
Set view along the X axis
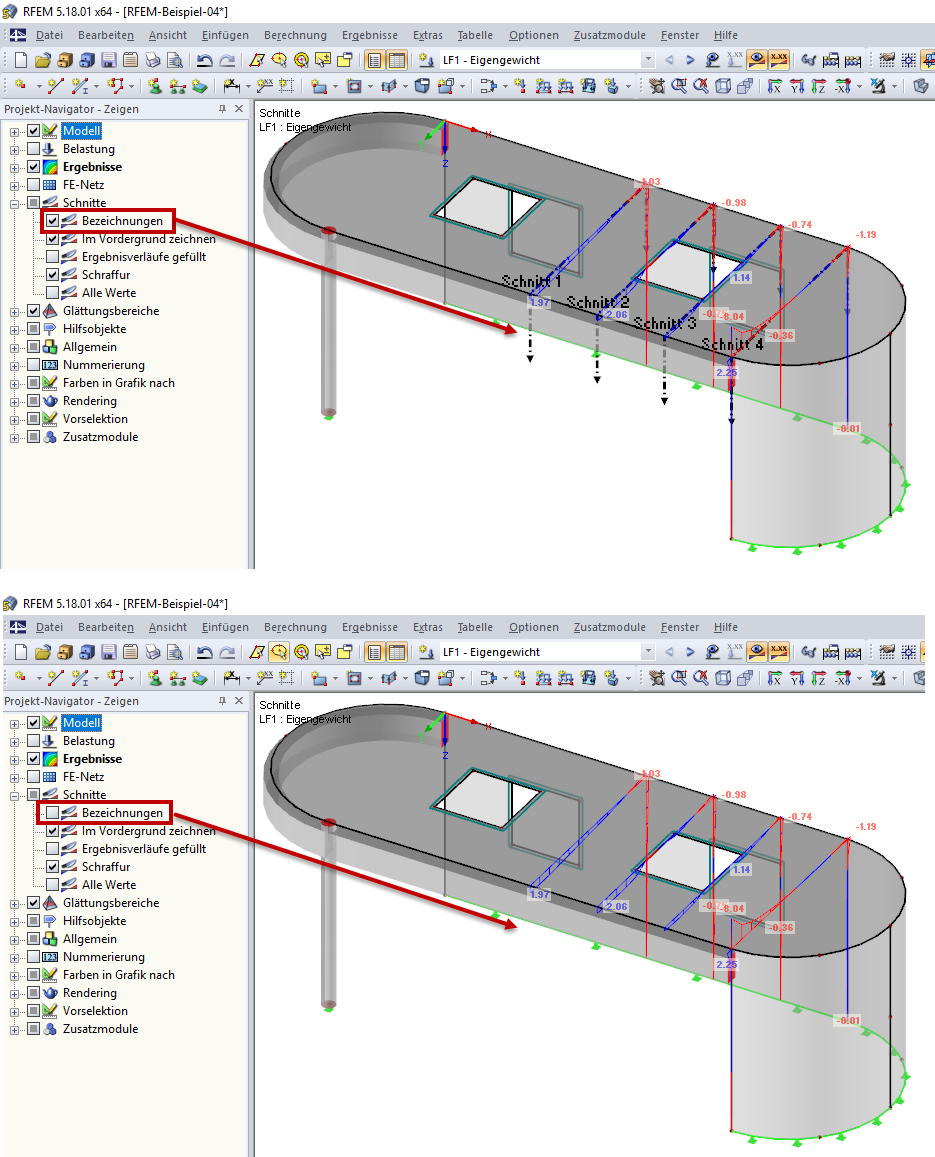[x=774, y=86]
